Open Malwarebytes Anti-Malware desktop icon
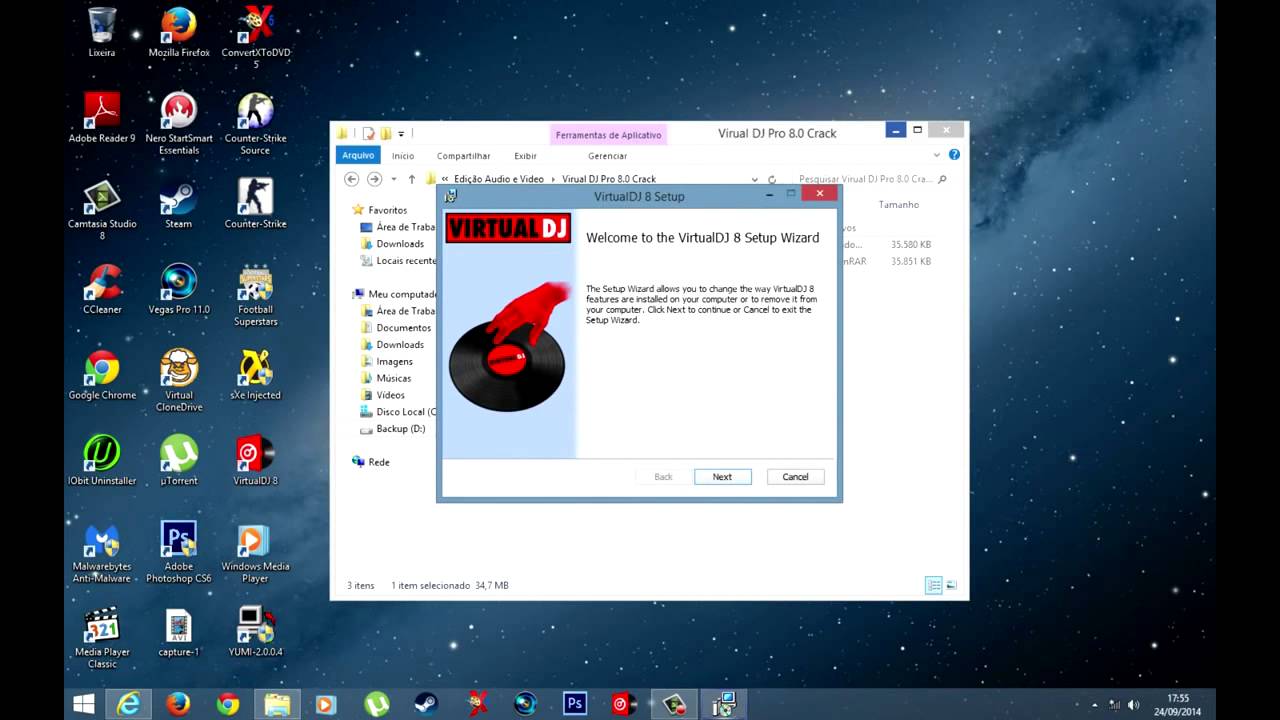This screenshot has width=1280, height=720. [x=101, y=552]
